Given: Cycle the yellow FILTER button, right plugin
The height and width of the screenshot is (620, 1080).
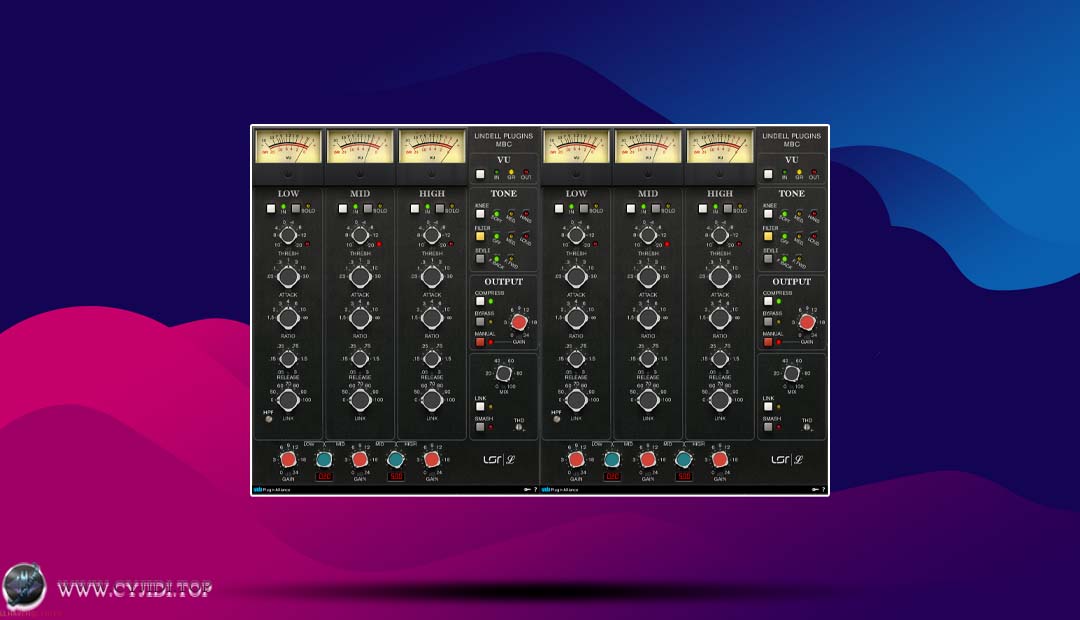Looking at the screenshot, I should [768, 236].
